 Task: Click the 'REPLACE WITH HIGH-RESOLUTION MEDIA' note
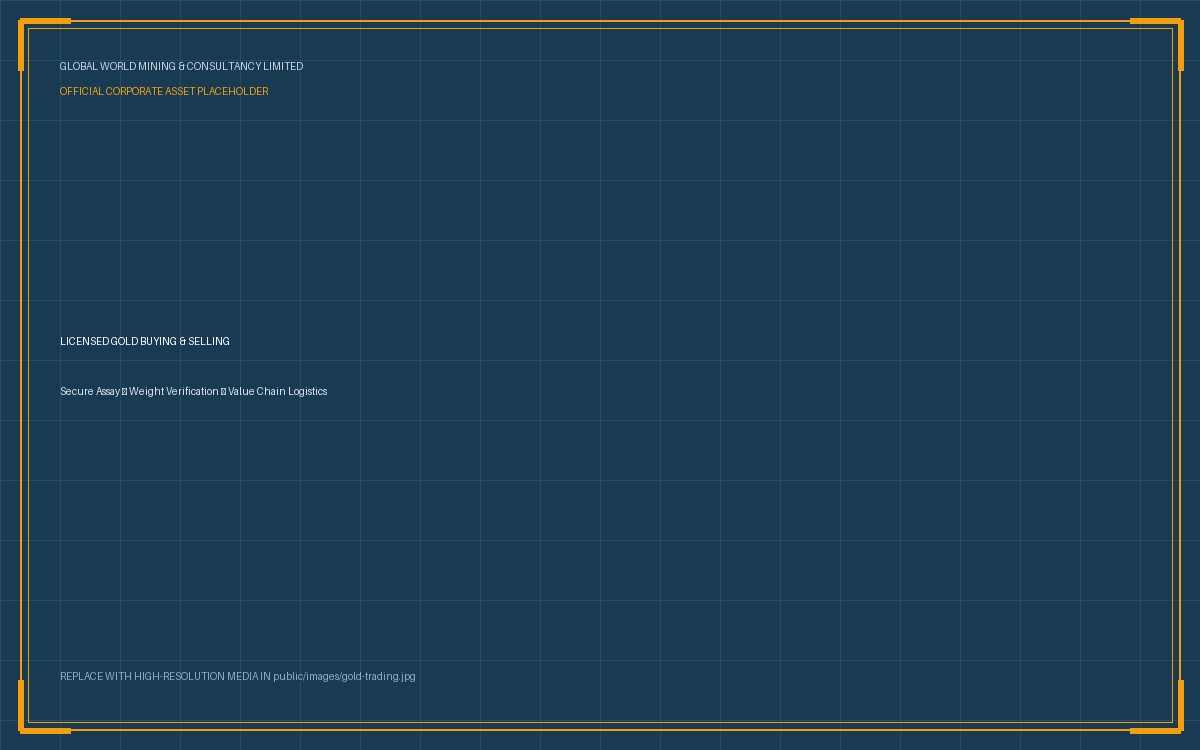[238, 676]
